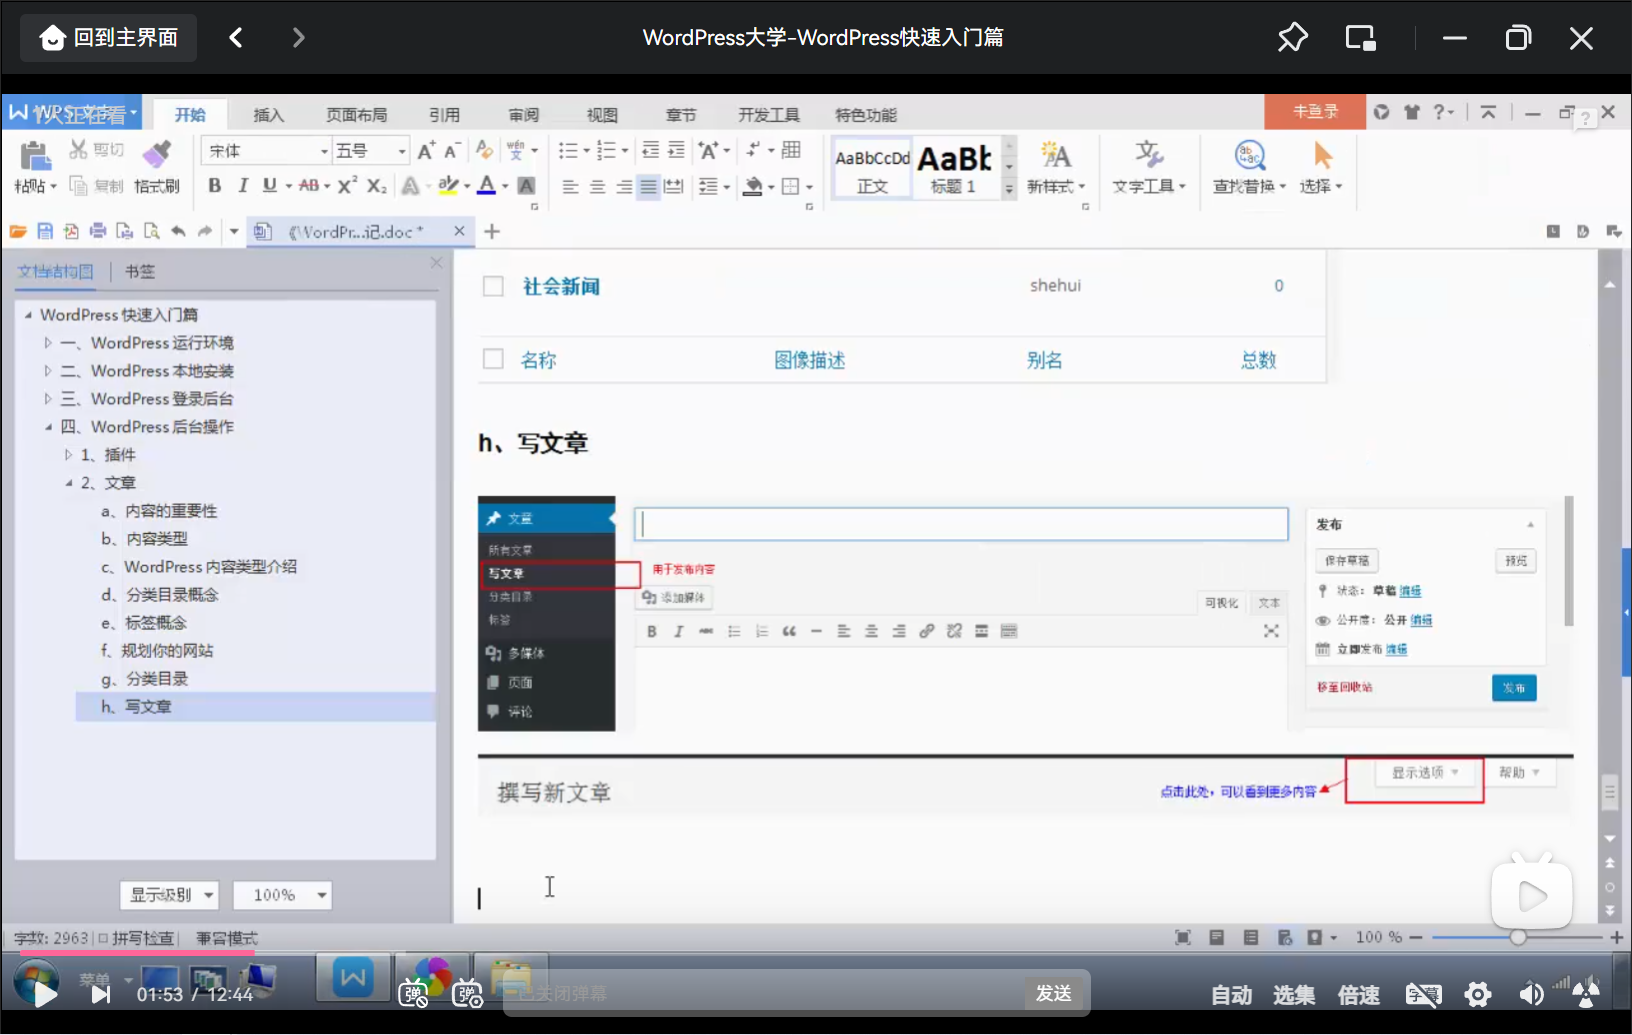Screen dimensions: 1632x1035
Task: Apply underline formatting icon
Action: tap(269, 186)
